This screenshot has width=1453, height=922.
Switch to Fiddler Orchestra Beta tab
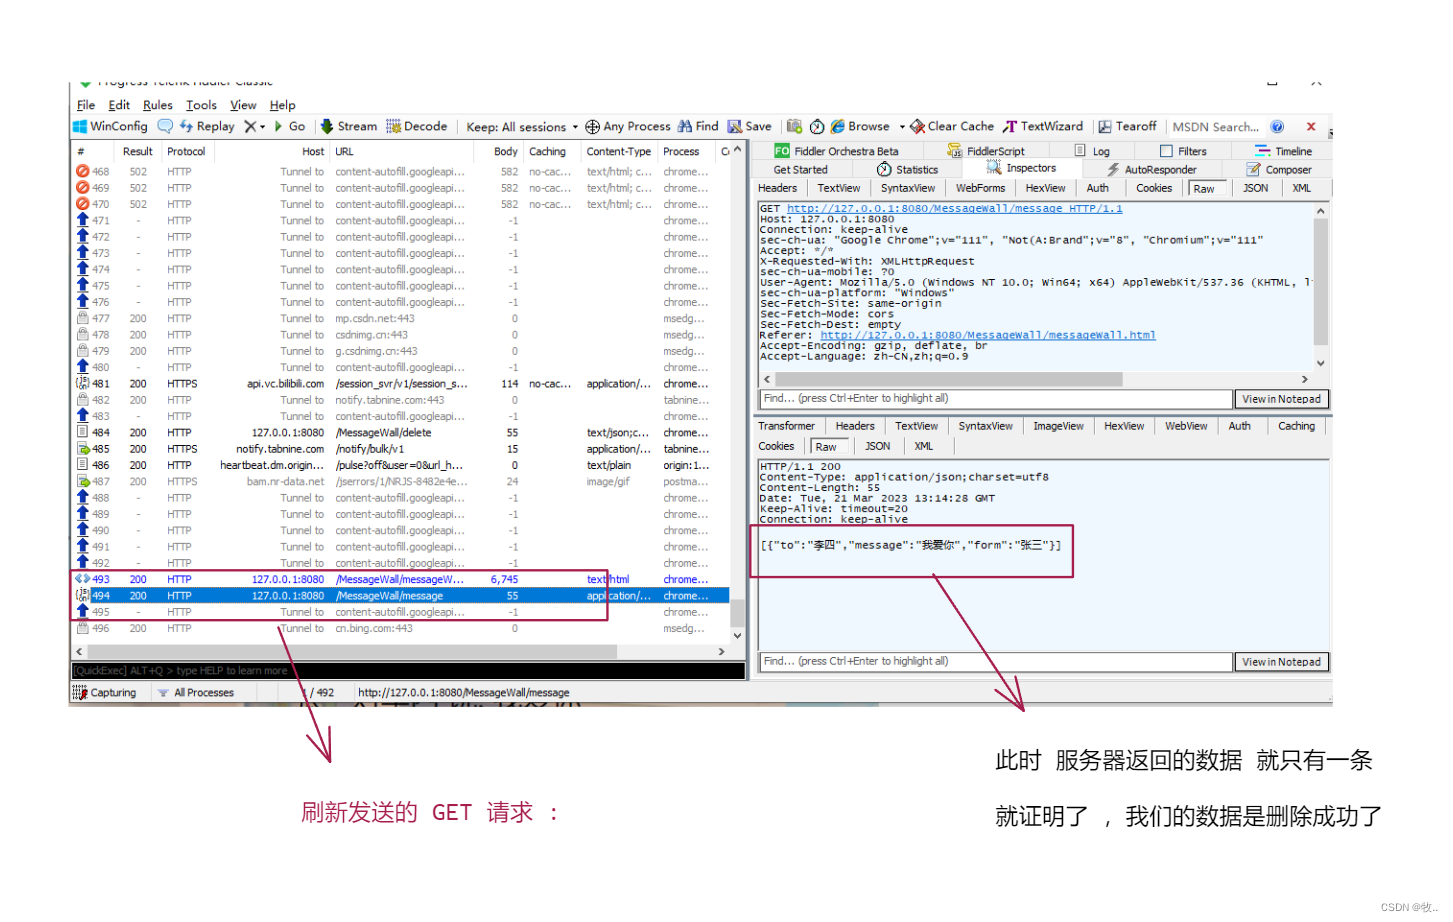[836, 151]
